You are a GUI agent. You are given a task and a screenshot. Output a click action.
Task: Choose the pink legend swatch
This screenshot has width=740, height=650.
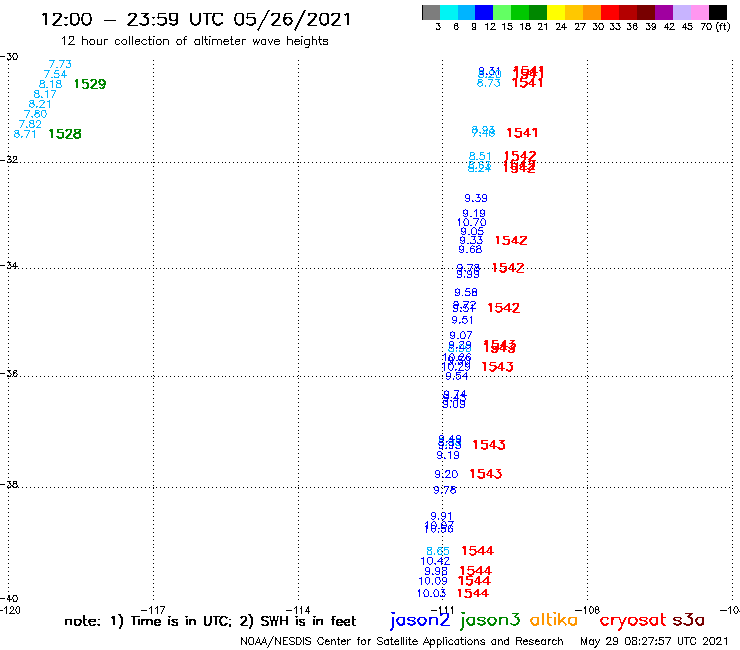700,13
